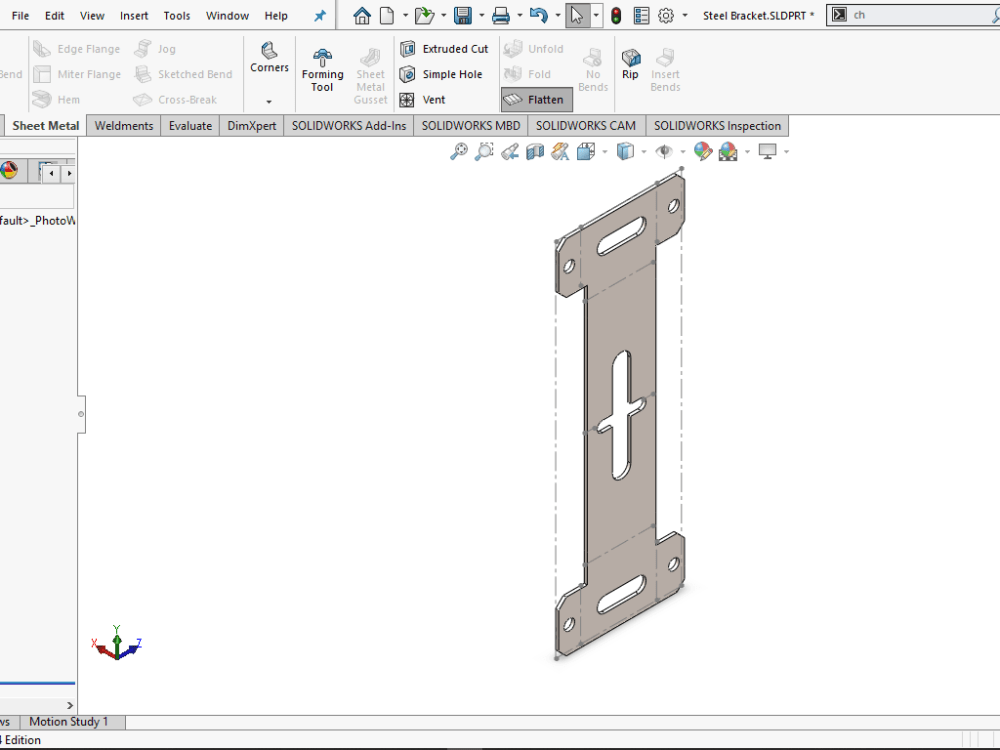Expand the Display Style dropdown

tap(643, 151)
